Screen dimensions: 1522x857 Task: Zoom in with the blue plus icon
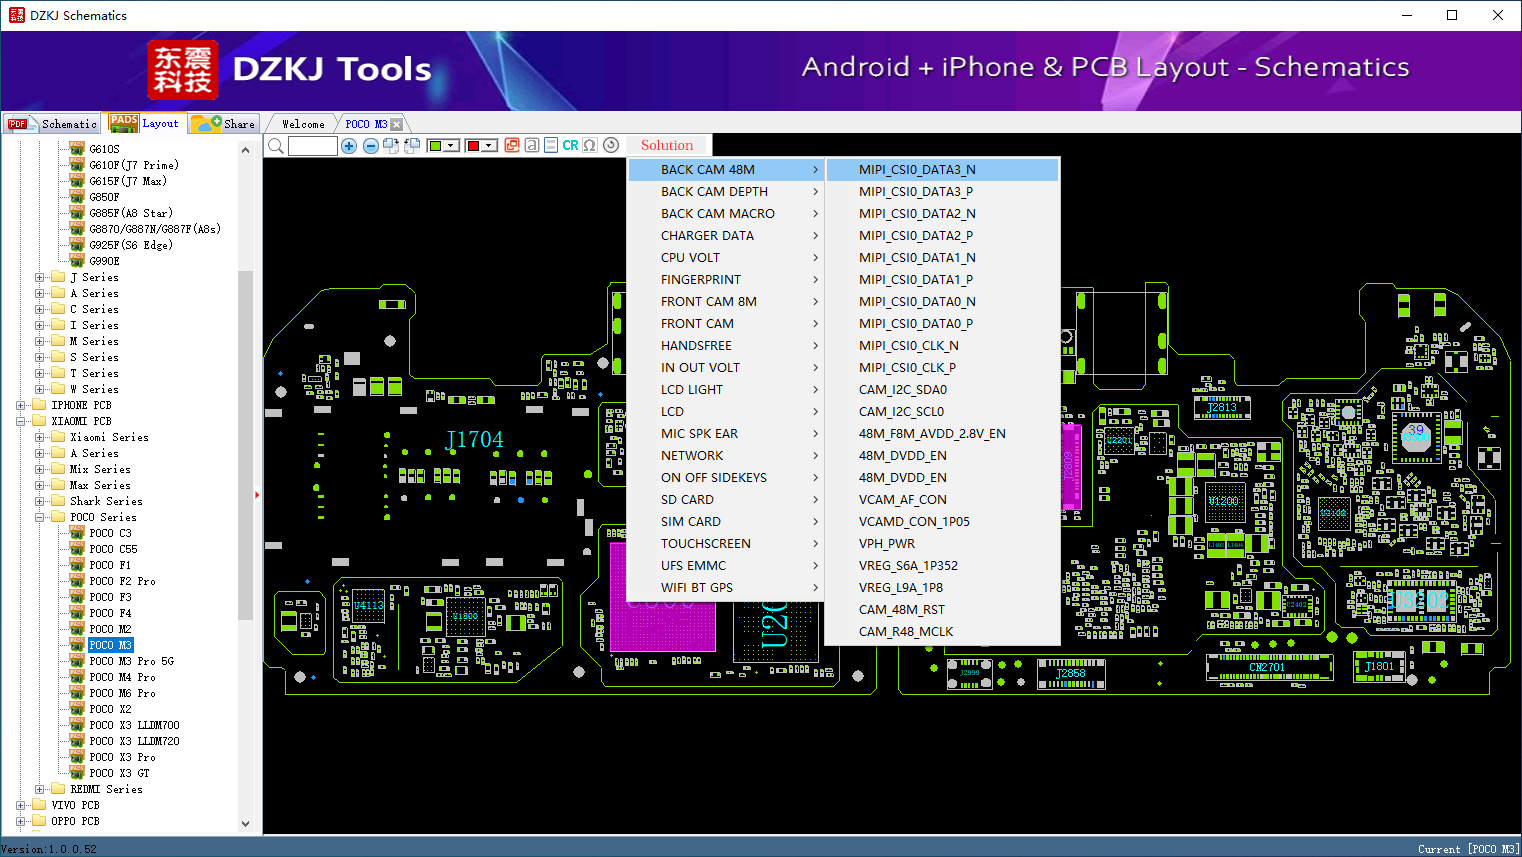349,146
